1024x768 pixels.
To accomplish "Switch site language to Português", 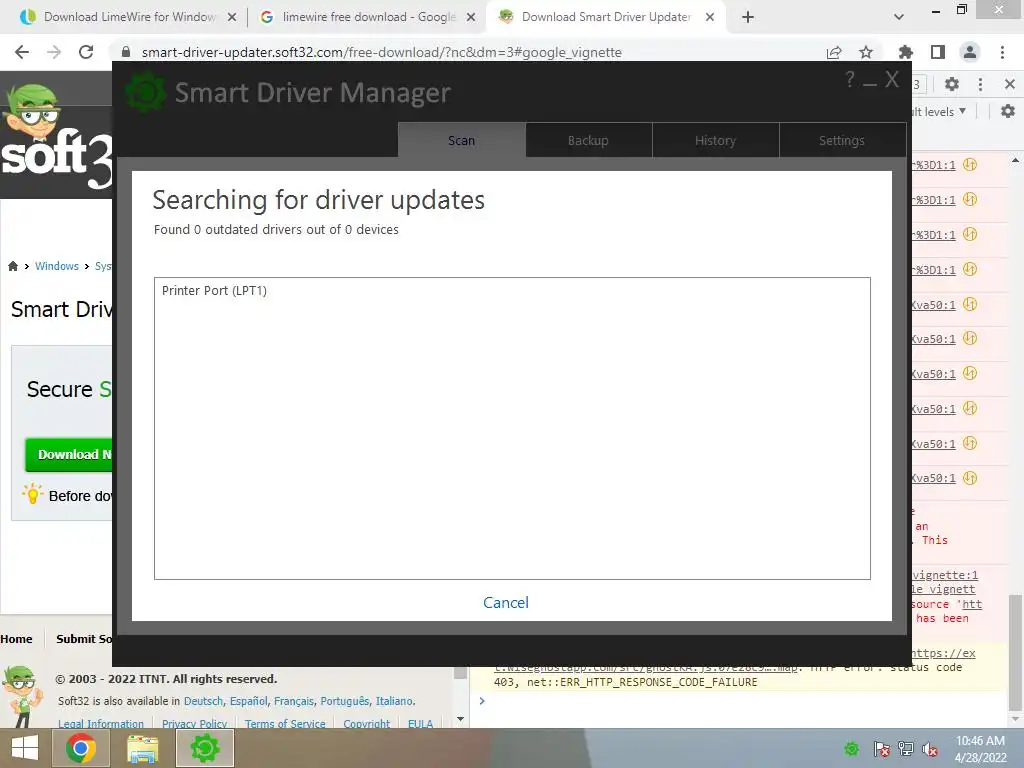I will click(x=344, y=701).
